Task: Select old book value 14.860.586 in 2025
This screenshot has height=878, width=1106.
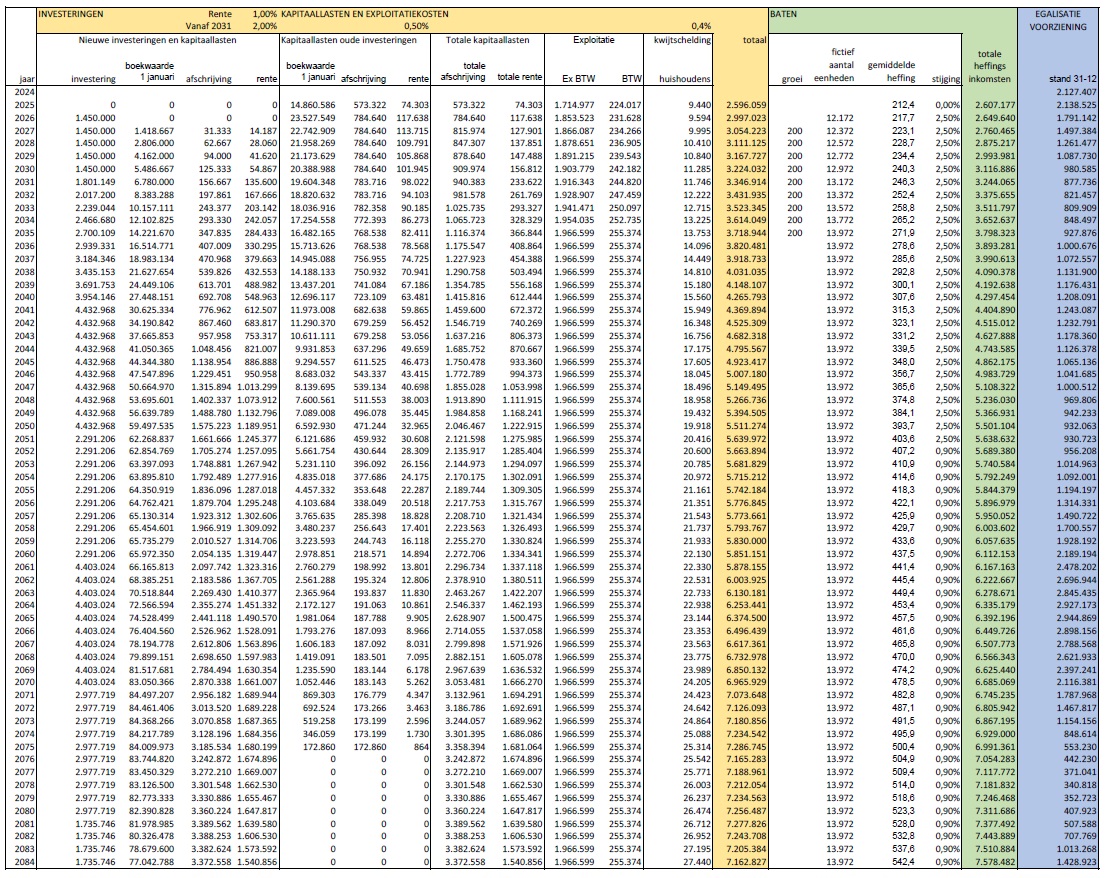Action: point(314,105)
